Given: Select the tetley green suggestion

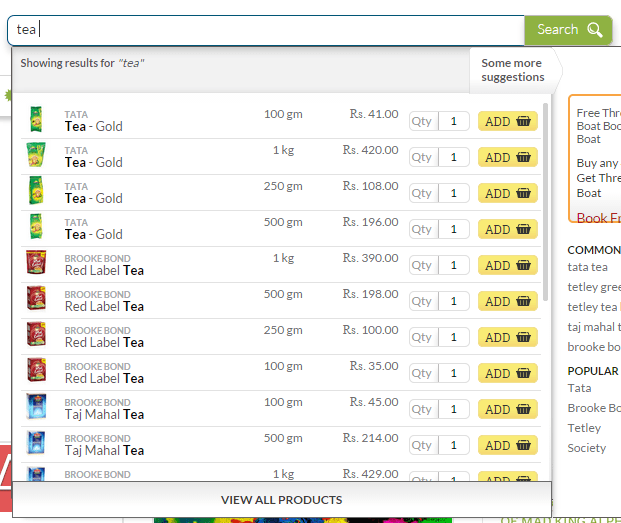Looking at the screenshot, I should (x=594, y=287).
